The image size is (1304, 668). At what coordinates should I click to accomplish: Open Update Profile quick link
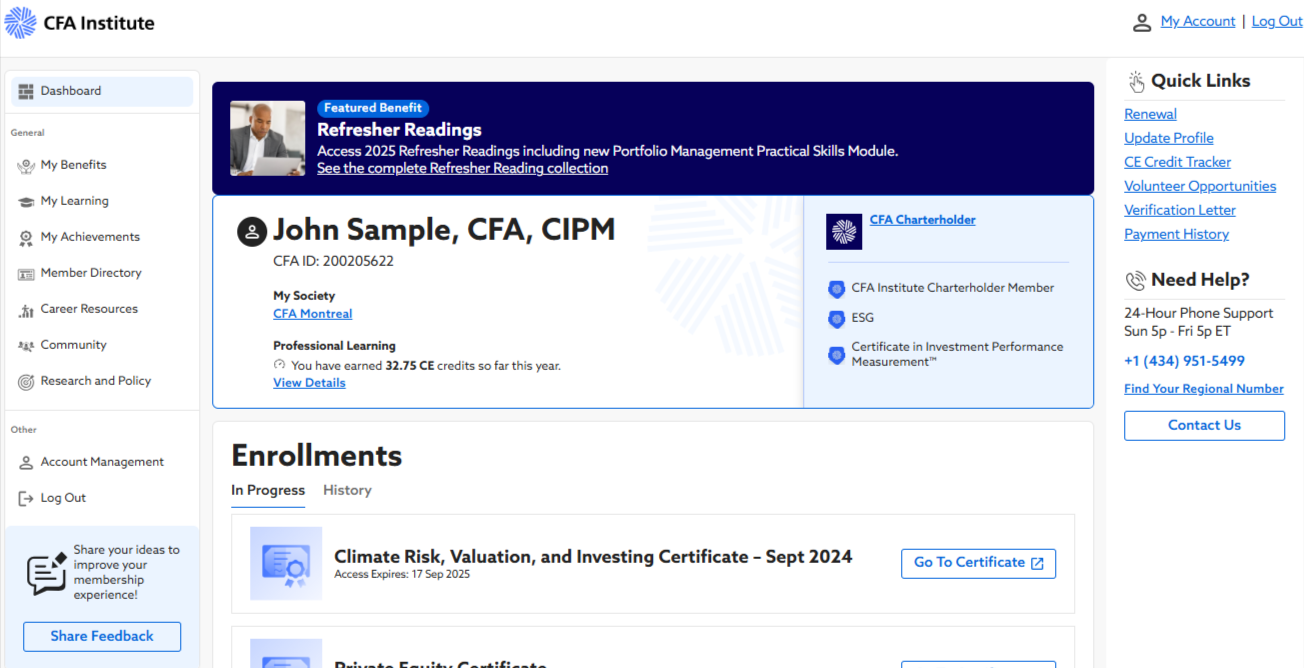point(1169,138)
